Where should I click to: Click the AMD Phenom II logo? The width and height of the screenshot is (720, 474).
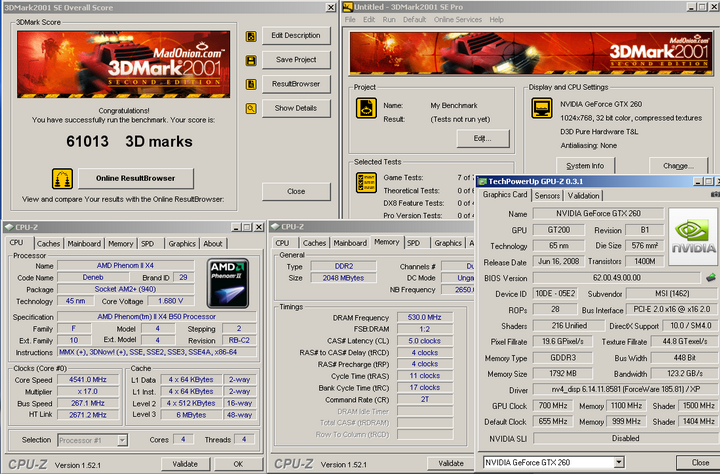228,283
